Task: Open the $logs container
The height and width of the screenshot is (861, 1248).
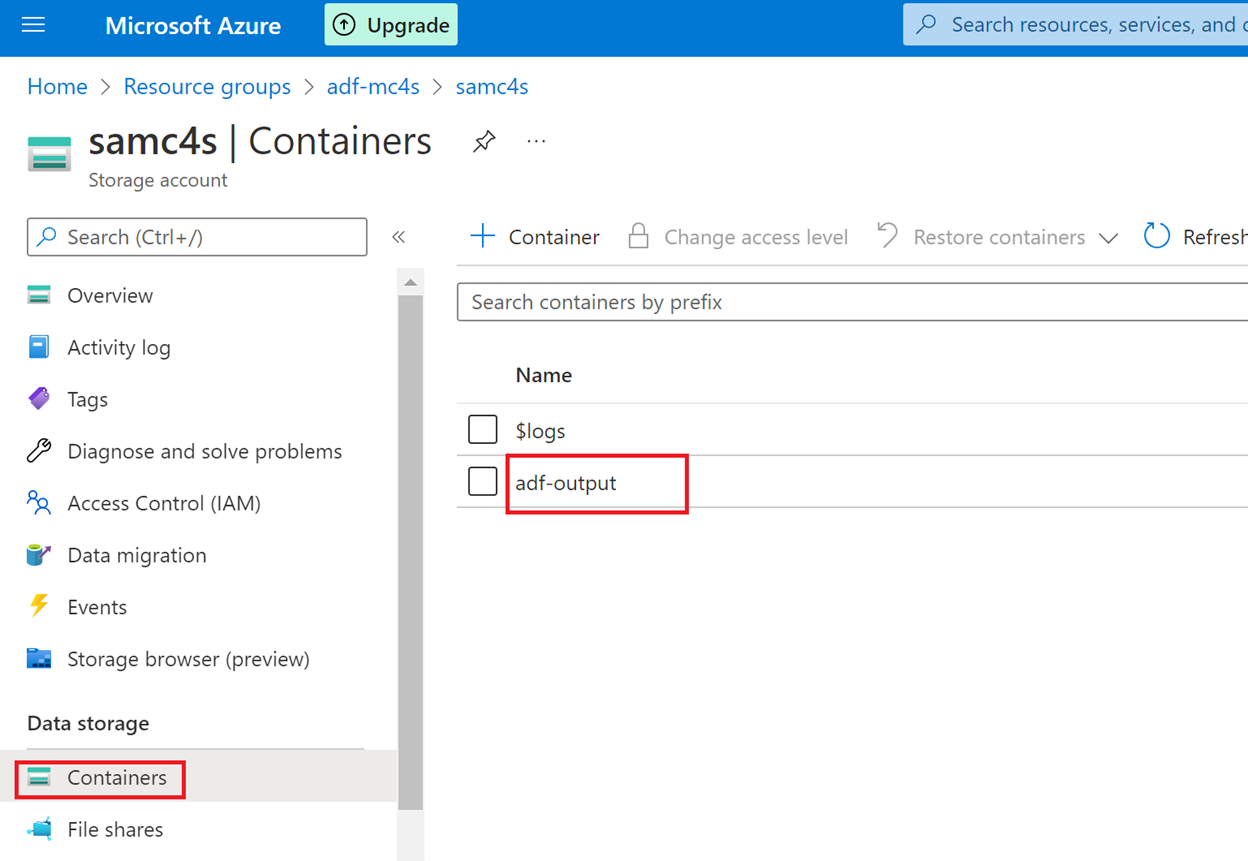Action: [x=541, y=431]
